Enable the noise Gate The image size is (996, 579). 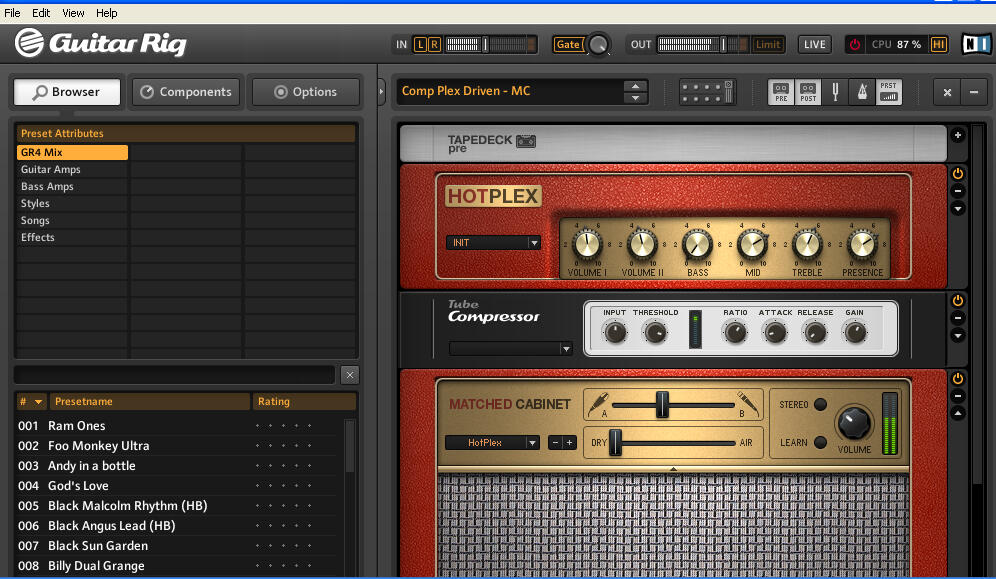568,44
